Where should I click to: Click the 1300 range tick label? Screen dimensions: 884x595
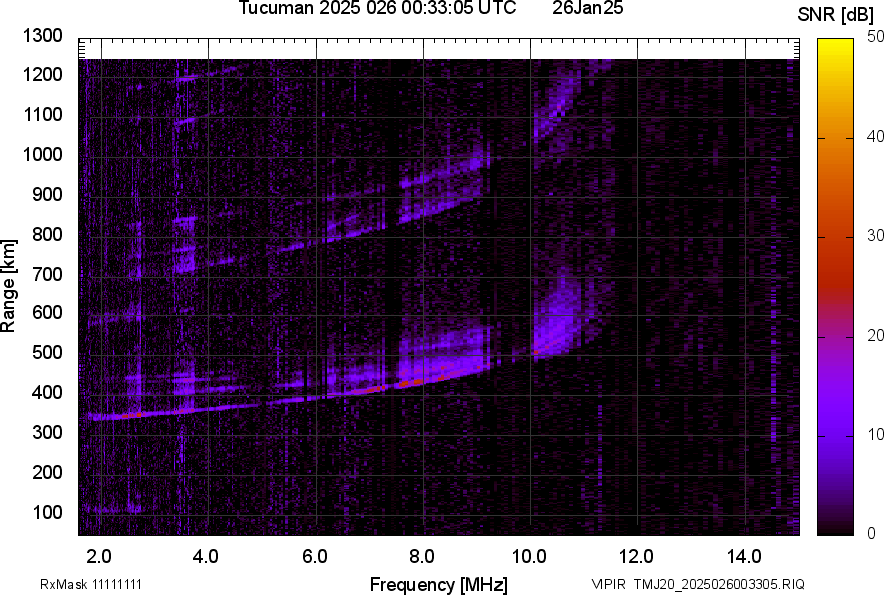click(43, 36)
